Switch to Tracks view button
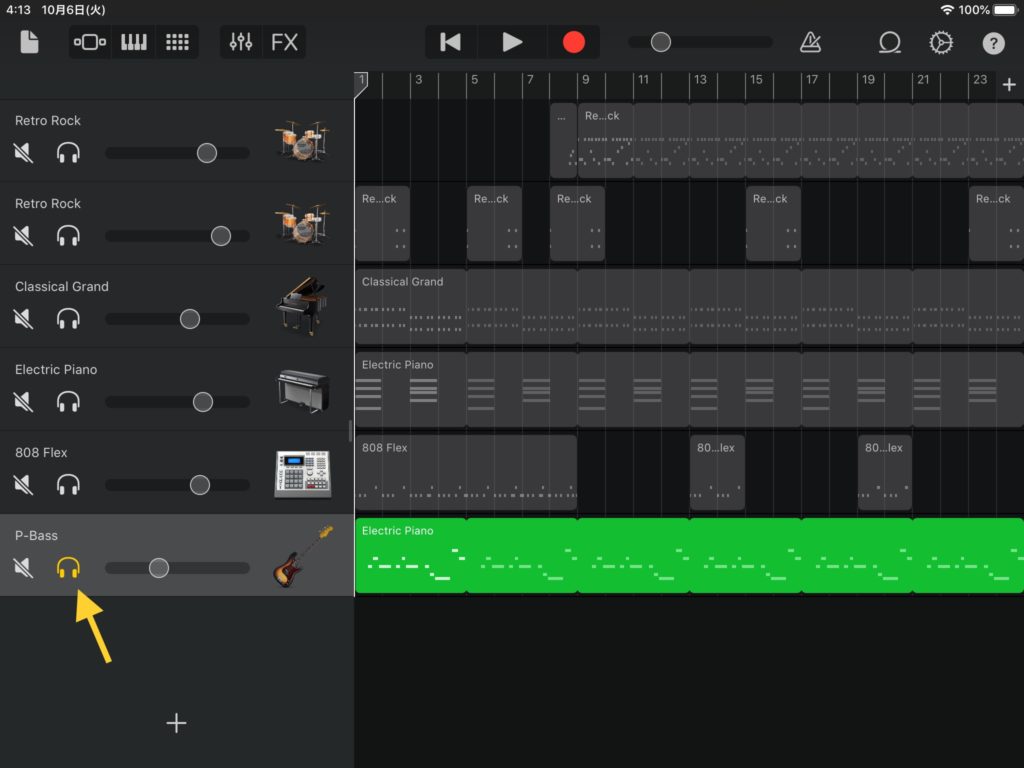 point(90,42)
